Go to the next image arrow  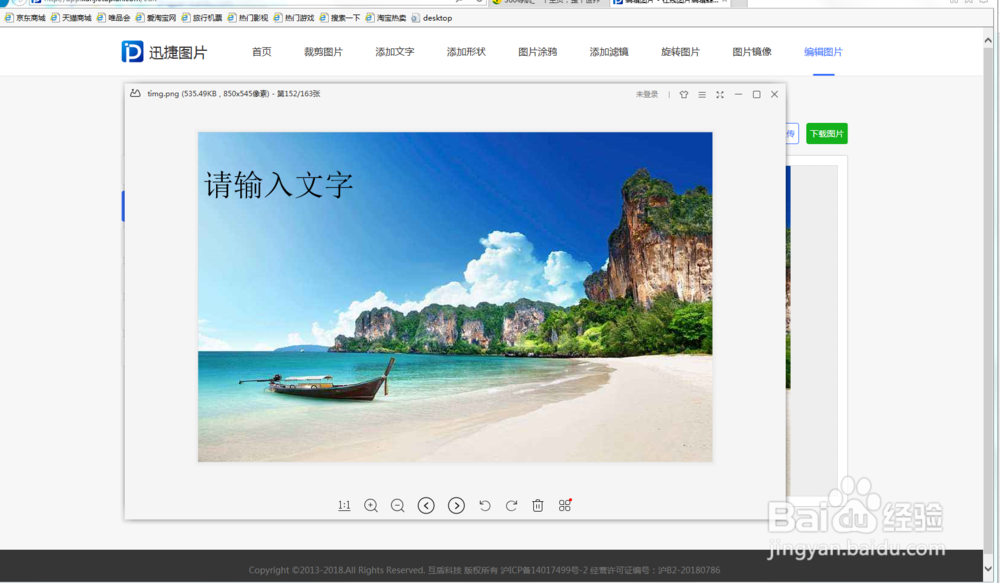click(456, 505)
